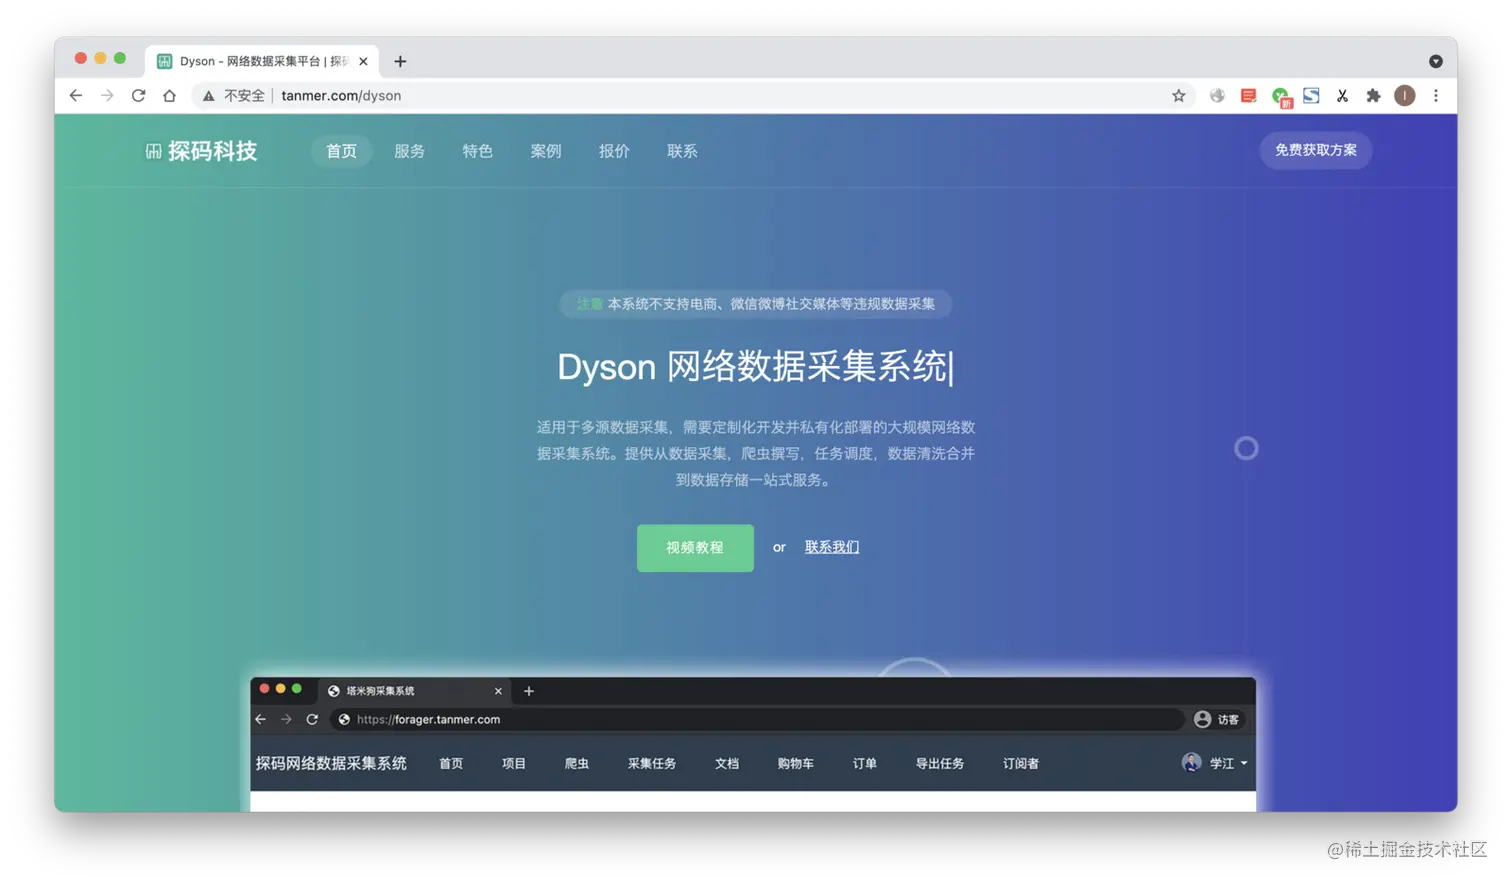The width and height of the screenshot is (1512, 884).
Task: Click 访客 guest profile in embedded window
Action: (x=1217, y=719)
